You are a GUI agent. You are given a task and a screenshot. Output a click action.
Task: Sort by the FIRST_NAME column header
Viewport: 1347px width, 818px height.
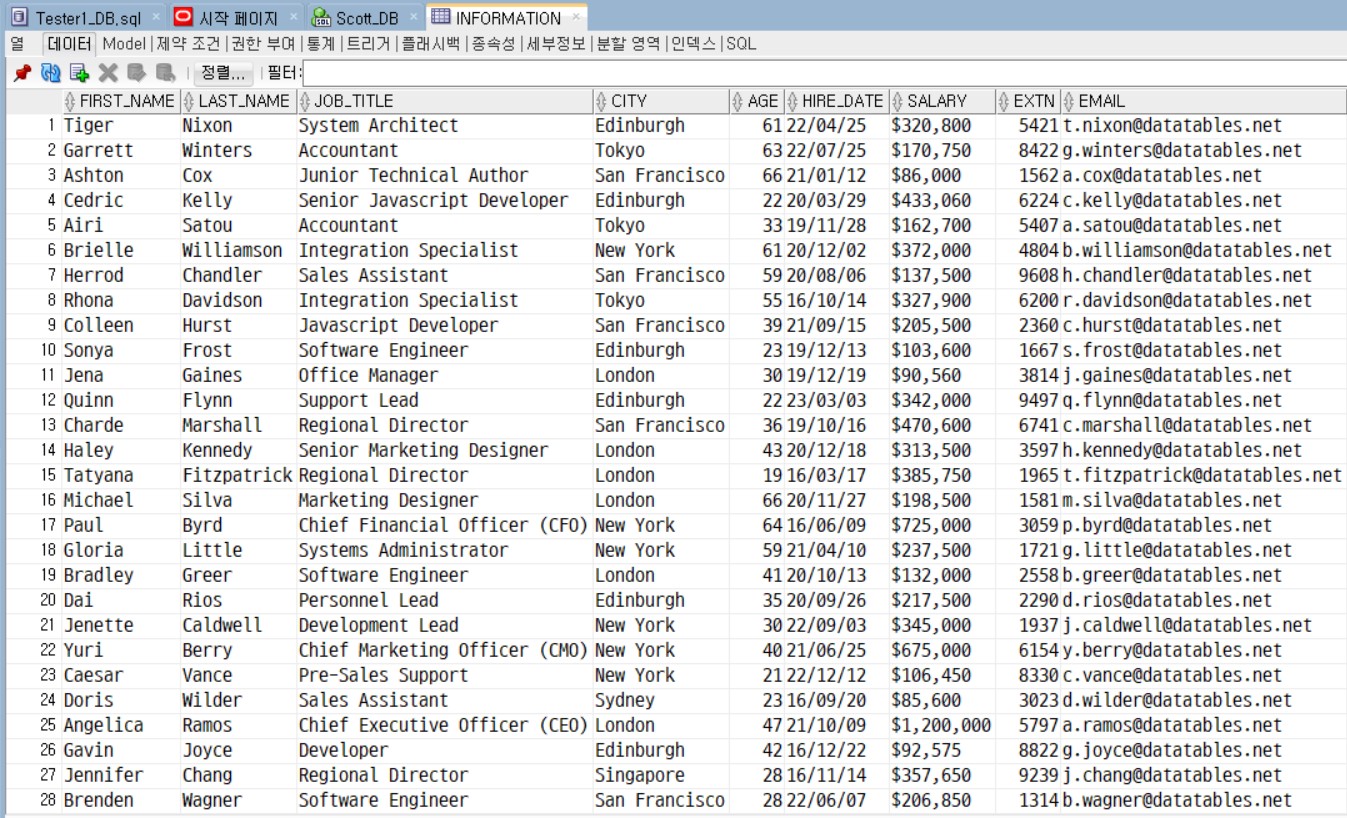(120, 101)
